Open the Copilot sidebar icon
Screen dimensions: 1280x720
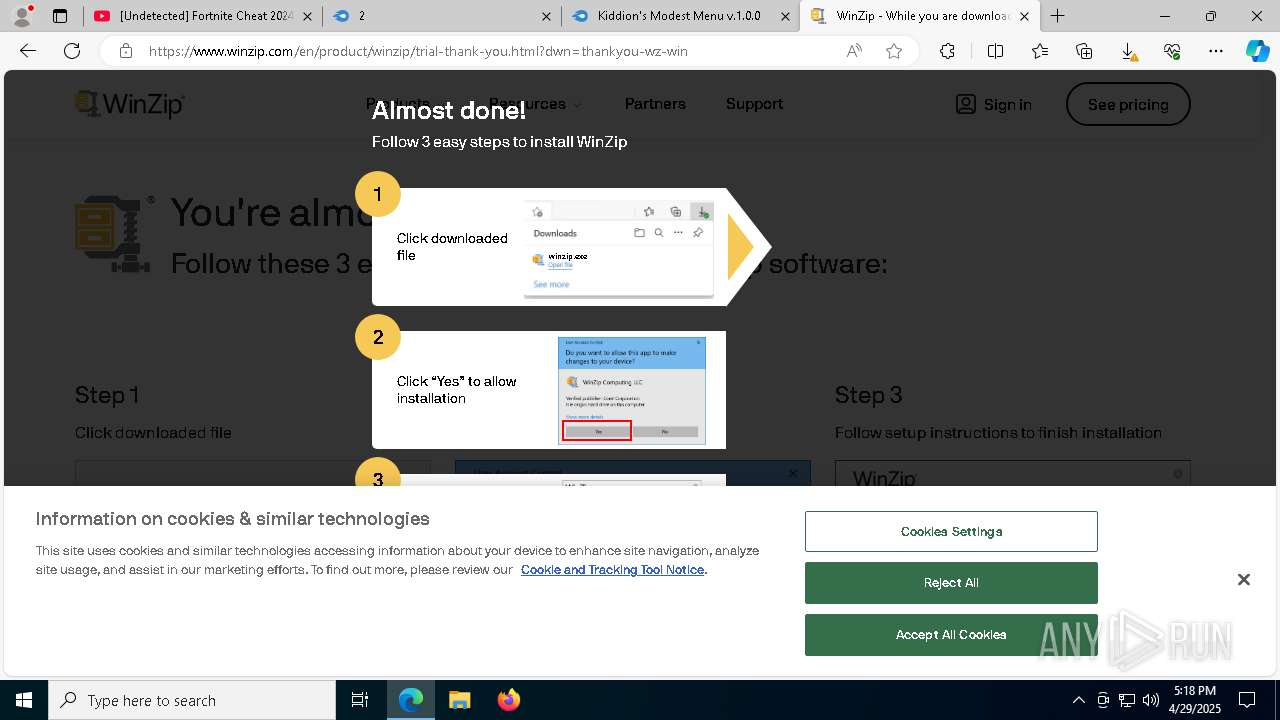click(1257, 51)
